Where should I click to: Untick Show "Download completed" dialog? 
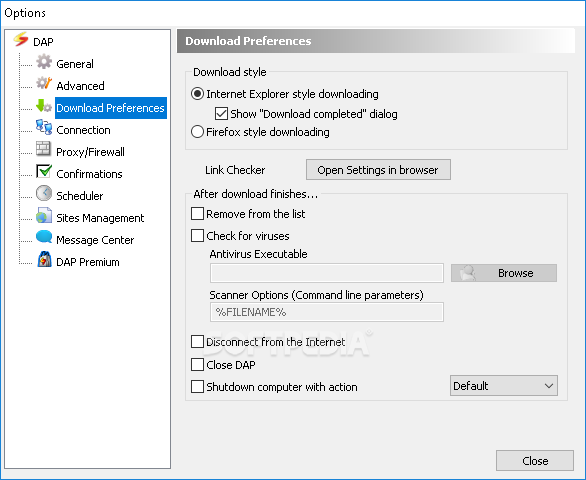tap(221, 114)
